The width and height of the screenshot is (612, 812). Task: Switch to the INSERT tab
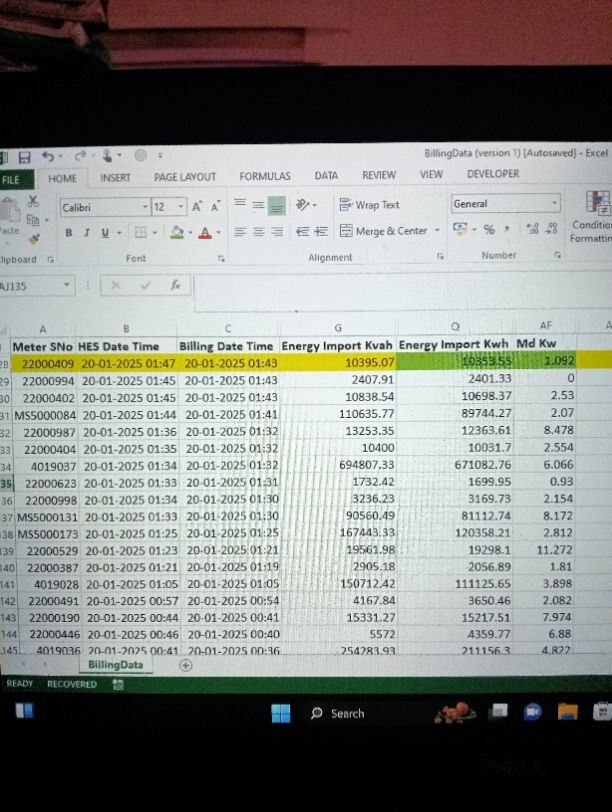click(115, 178)
